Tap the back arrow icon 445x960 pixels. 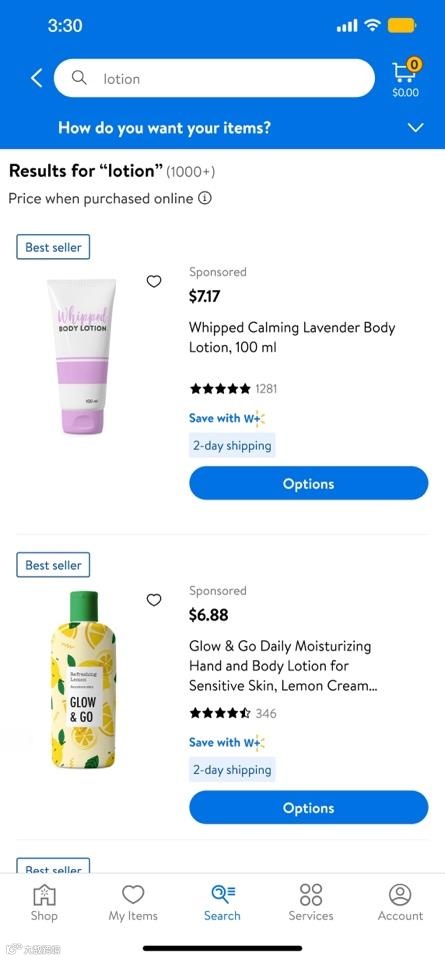click(x=37, y=78)
